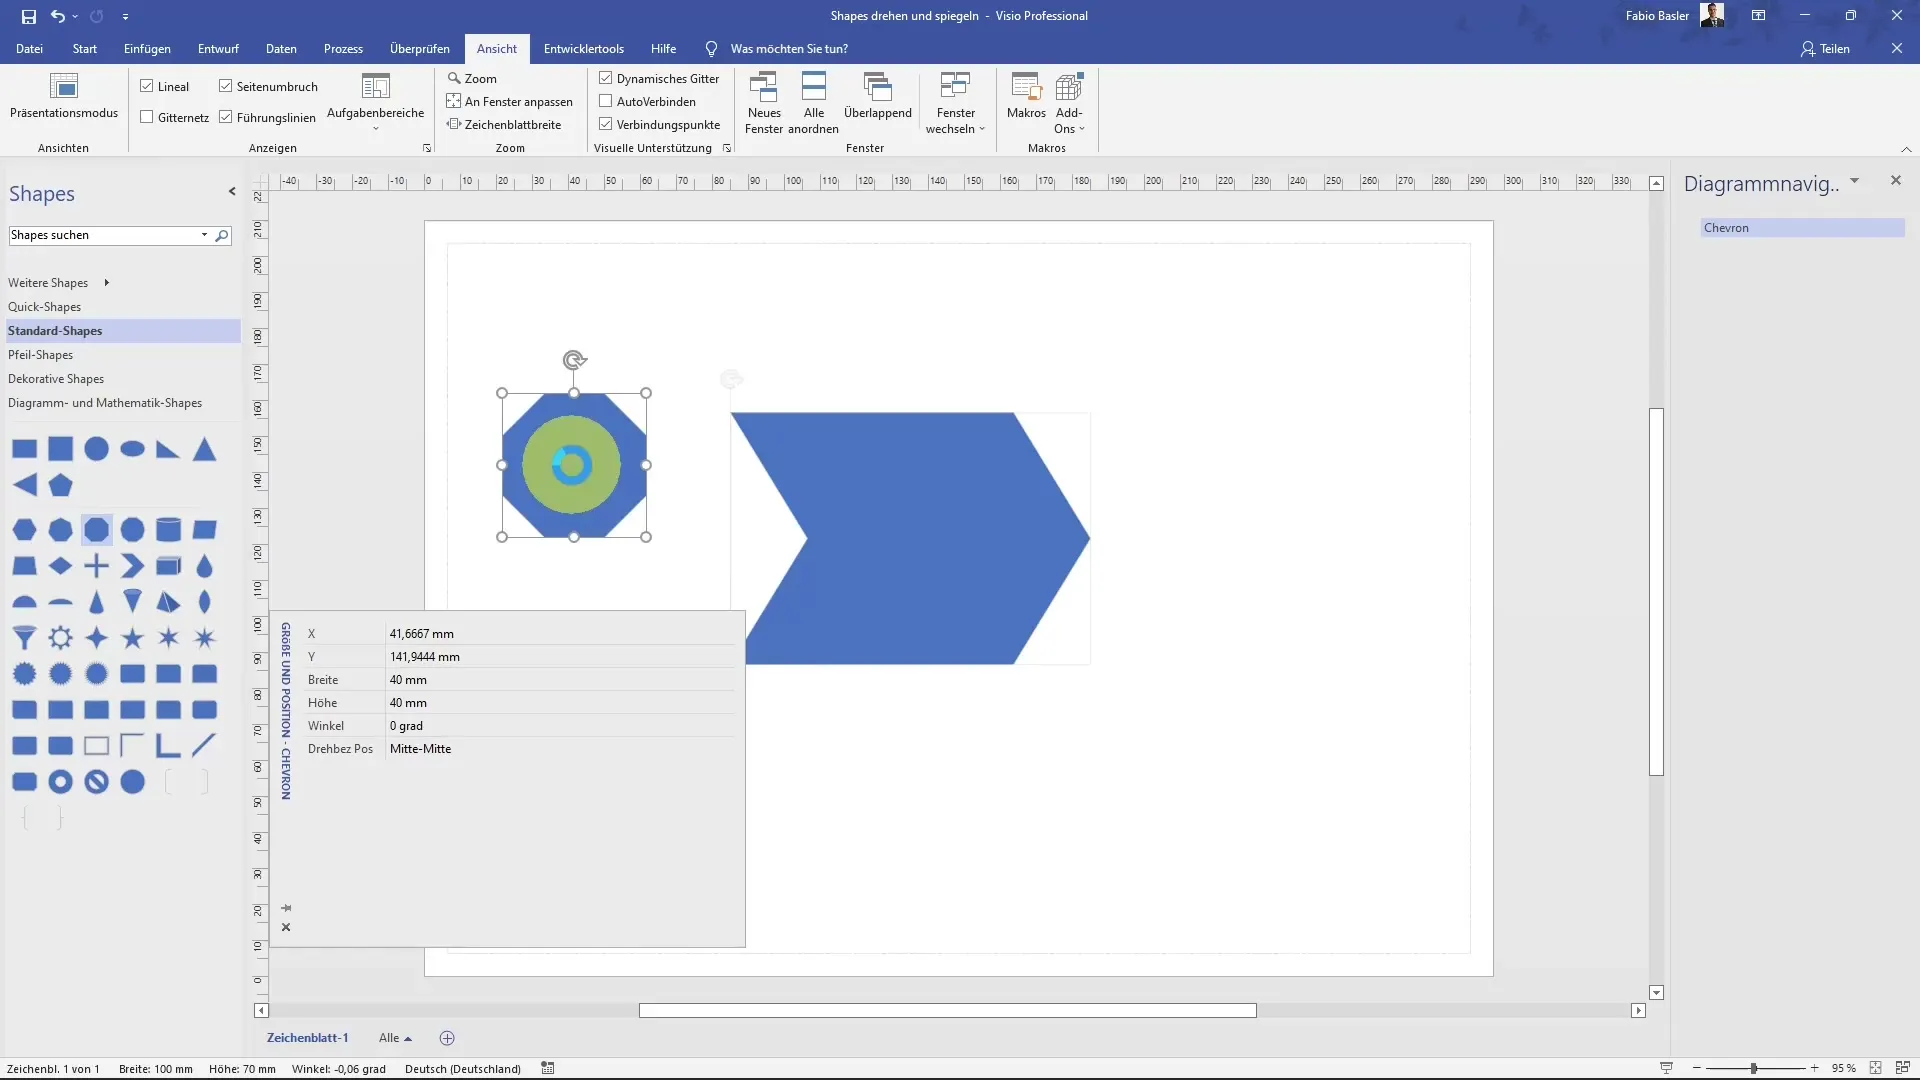
Task: Switch to the Entwicklertools tab
Action: click(x=584, y=48)
